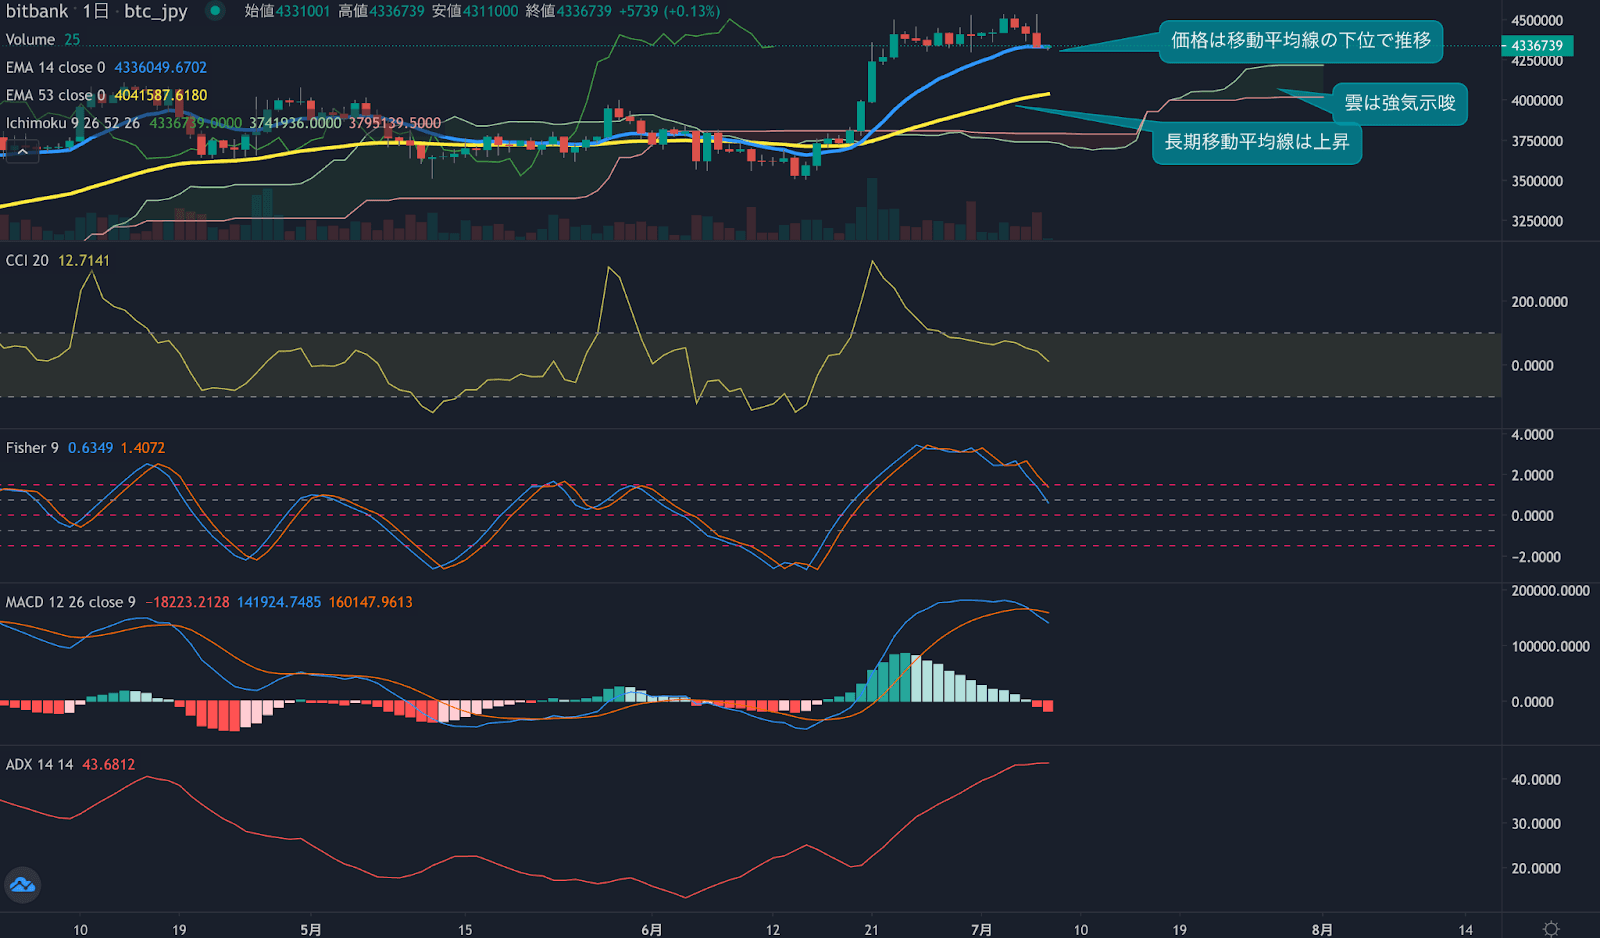Select the 雲は強気示唆 callout annotation

tap(1399, 103)
